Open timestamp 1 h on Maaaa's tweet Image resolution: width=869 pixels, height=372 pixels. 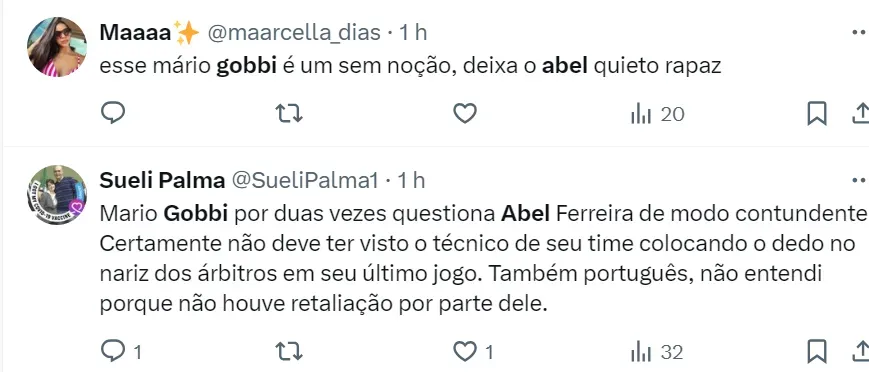(413, 33)
